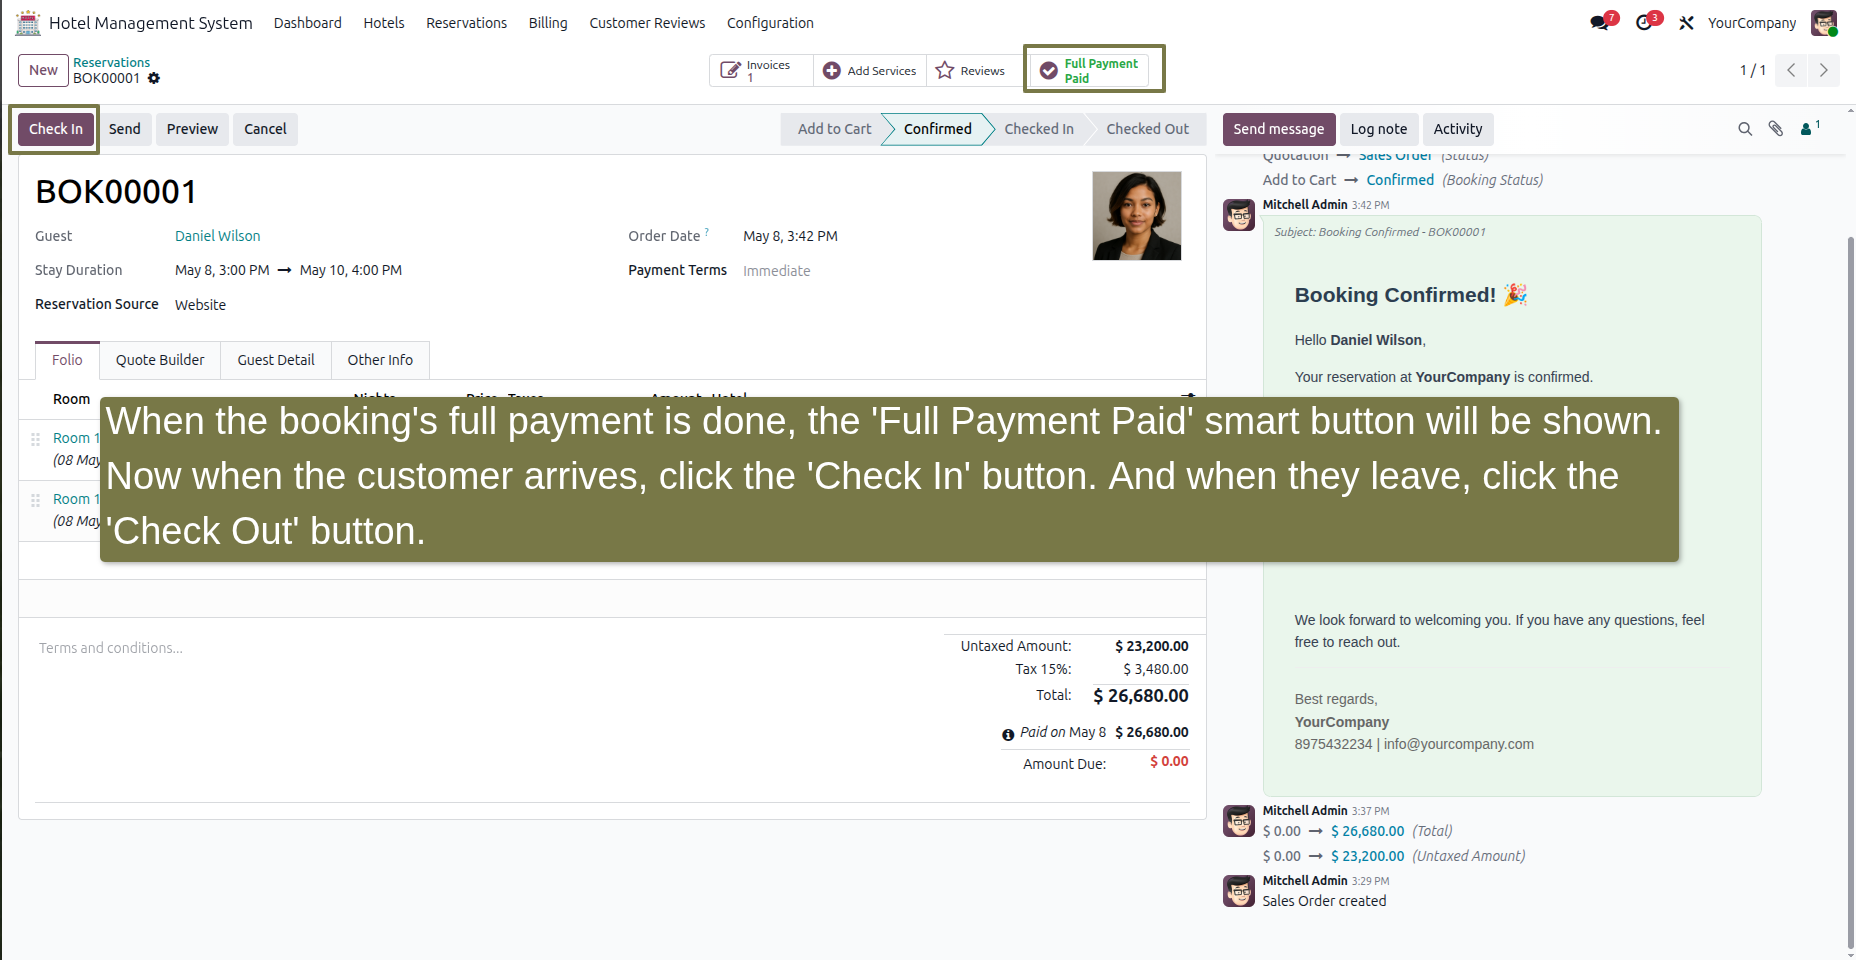Click the Check In button

click(x=56, y=129)
